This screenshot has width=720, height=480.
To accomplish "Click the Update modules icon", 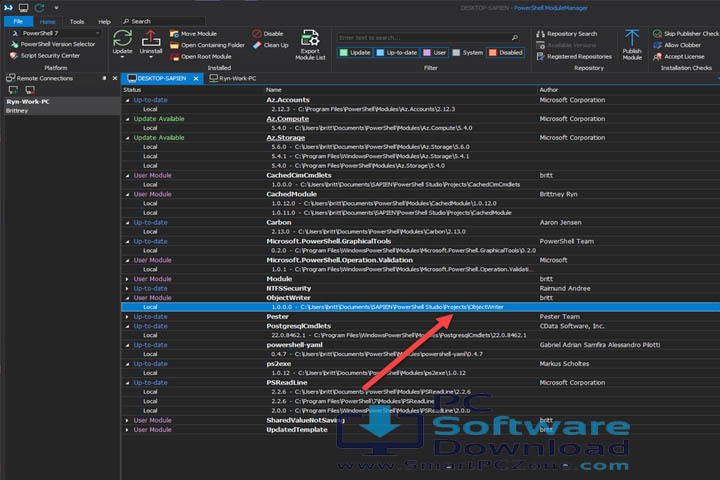I will 122,39.
